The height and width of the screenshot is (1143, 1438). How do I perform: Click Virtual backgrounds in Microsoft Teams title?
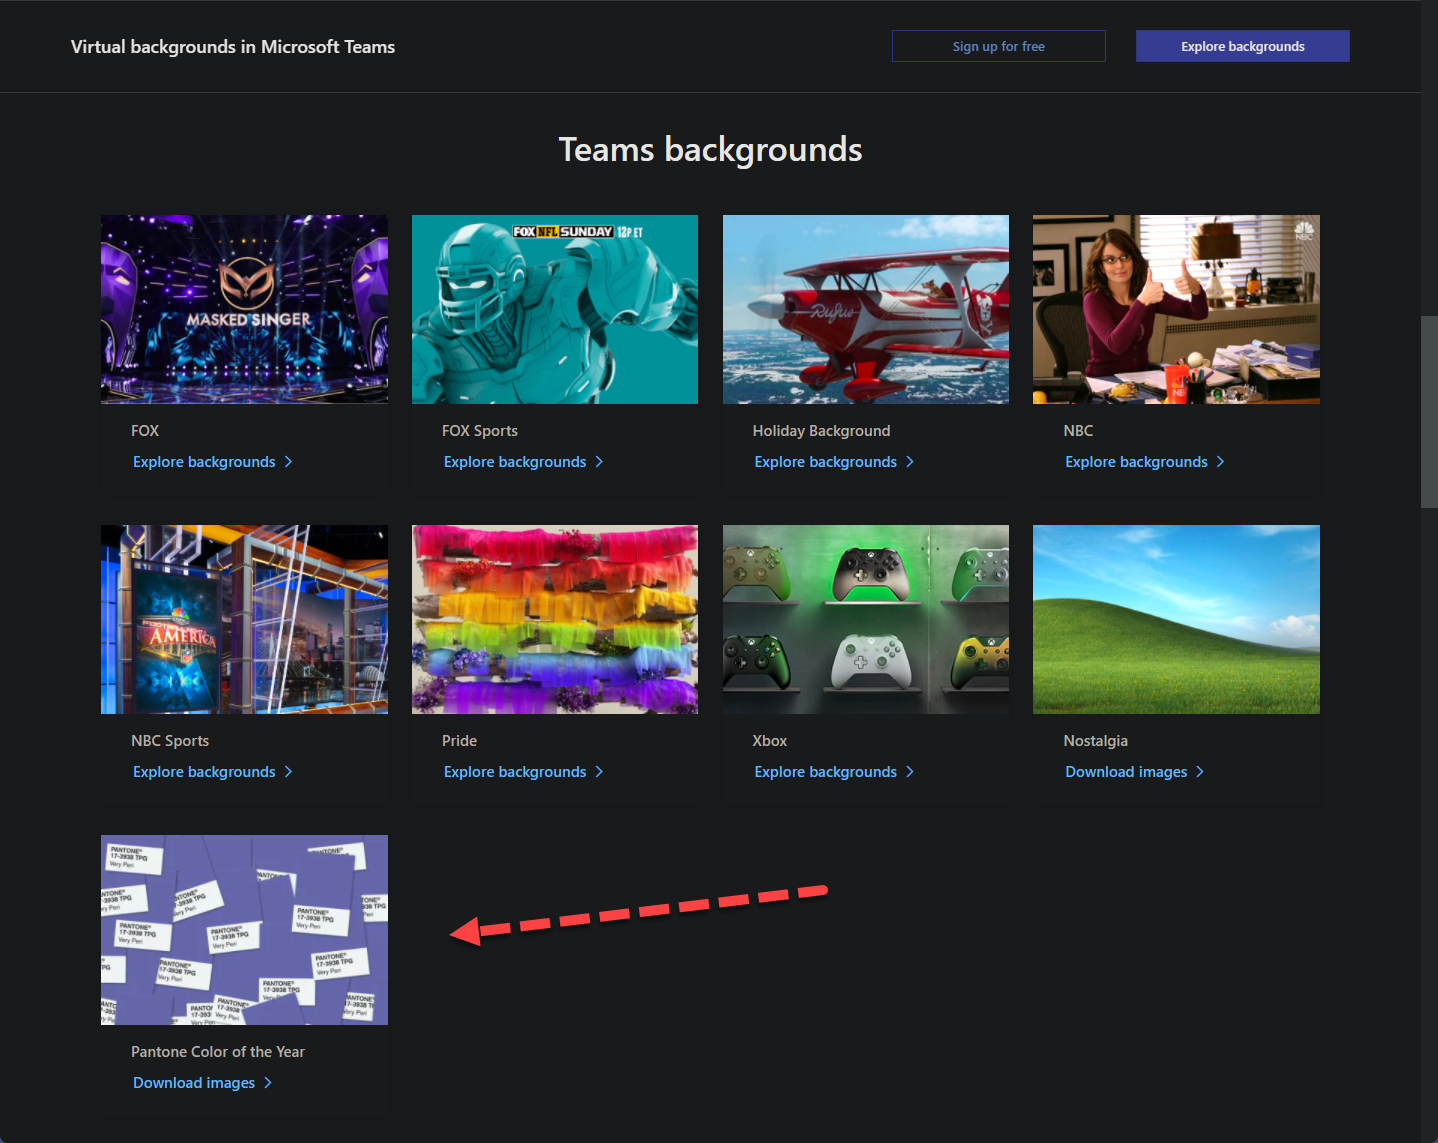click(233, 47)
